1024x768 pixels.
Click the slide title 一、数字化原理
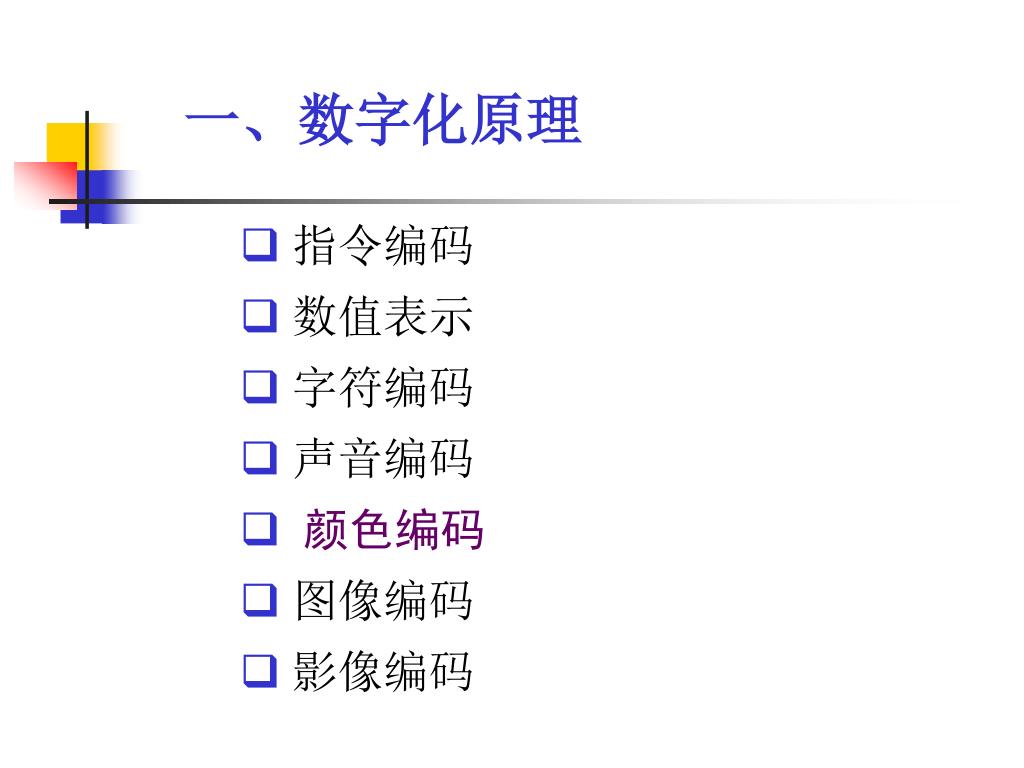(383, 120)
